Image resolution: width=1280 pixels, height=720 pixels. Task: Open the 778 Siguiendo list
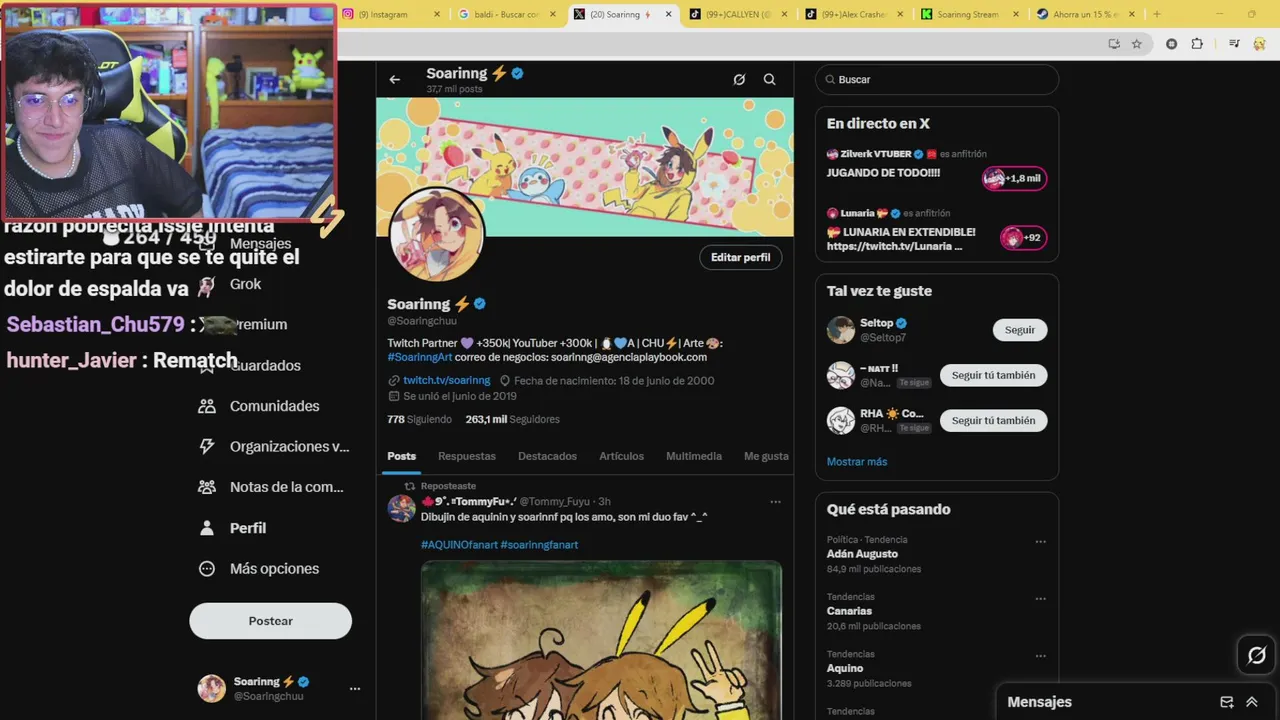419,419
